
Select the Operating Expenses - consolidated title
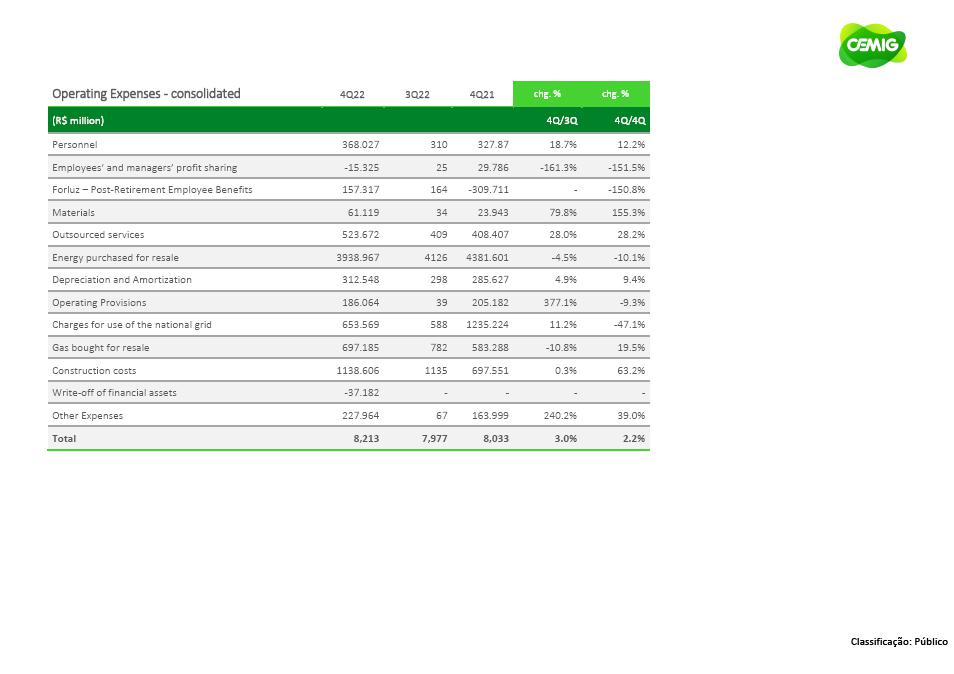(146, 94)
